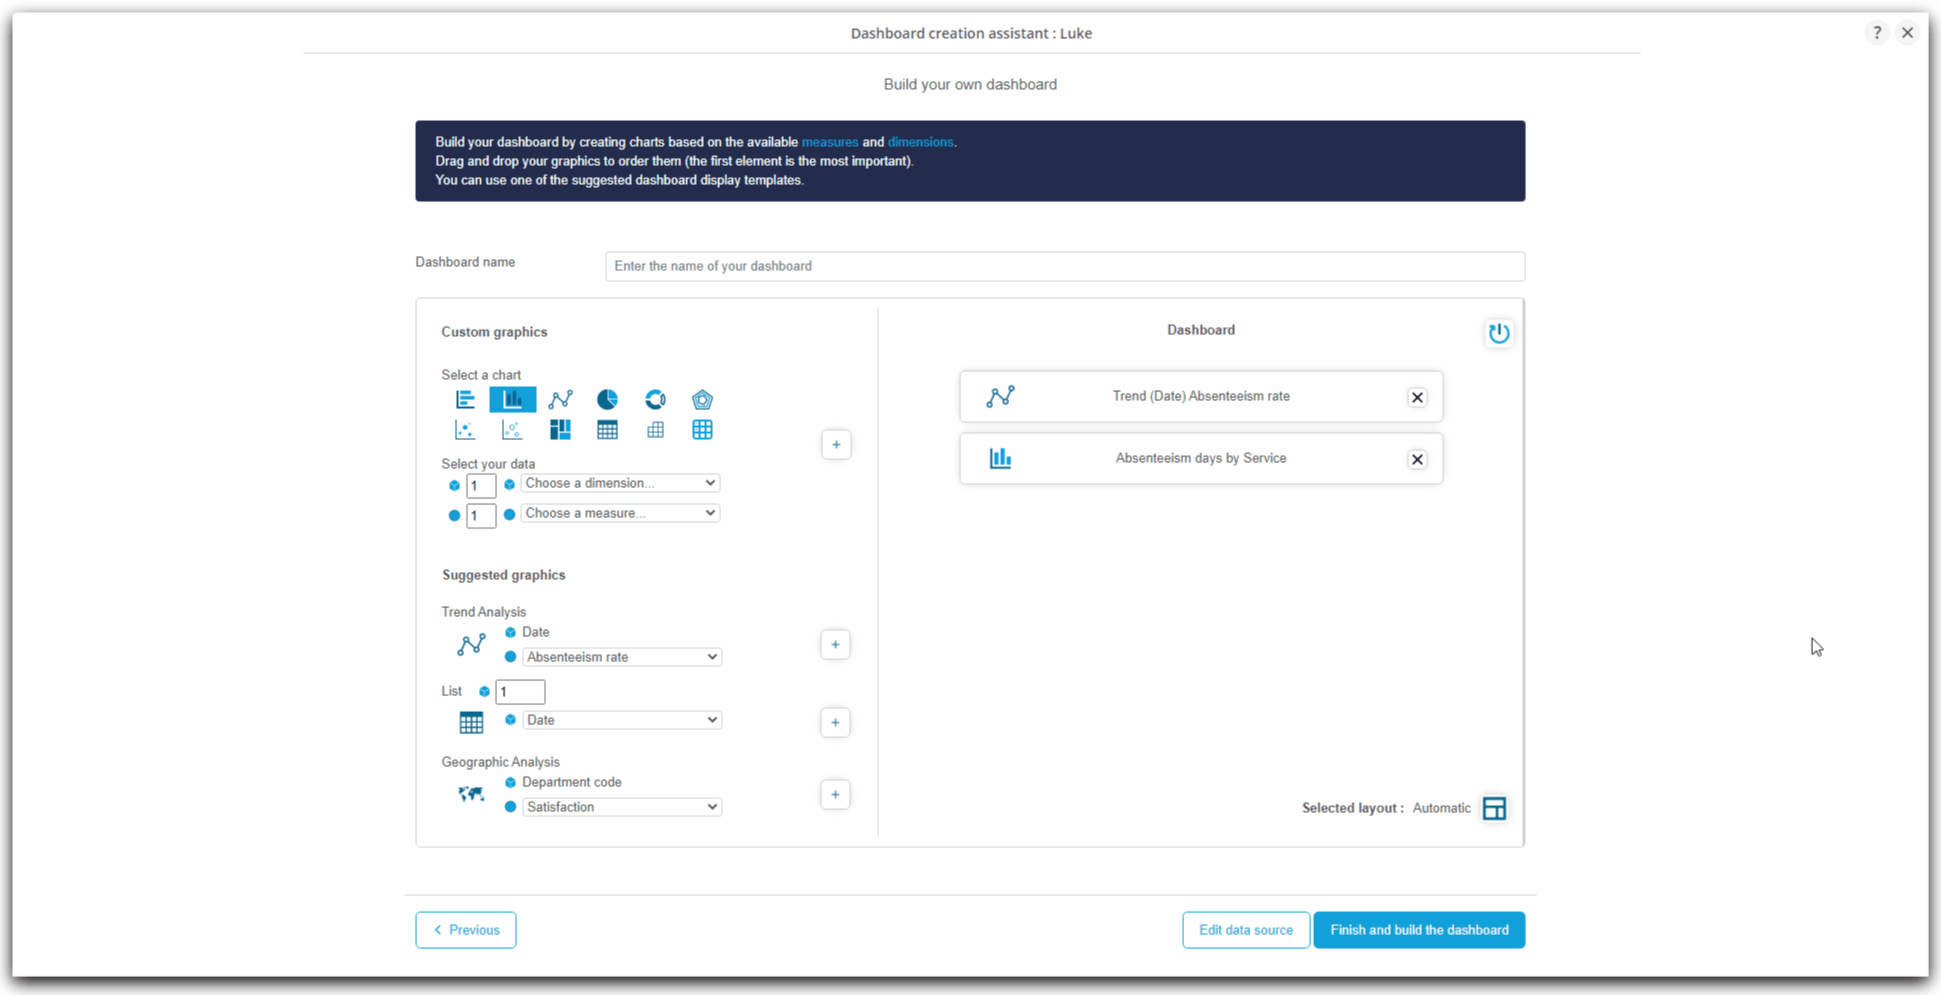Open help with the question mark icon
Image resolution: width=1941 pixels, height=995 pixels.
coord(1877,33)
